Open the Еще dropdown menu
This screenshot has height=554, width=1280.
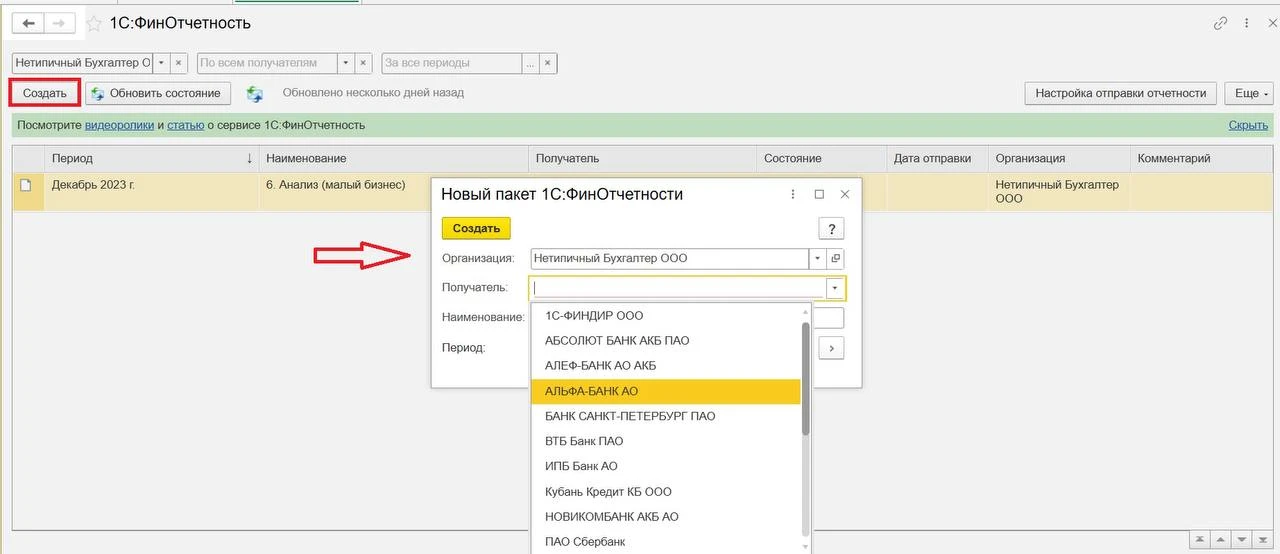(x=1248, y=93)
